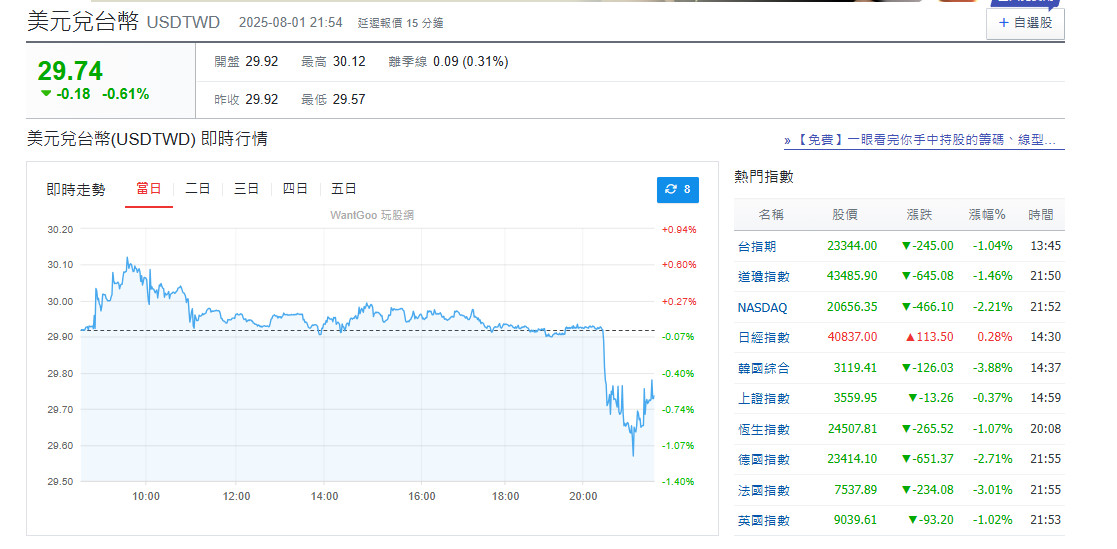Click the refresh countdown button
Screen dimensions: 1117x549
(678, 189)
